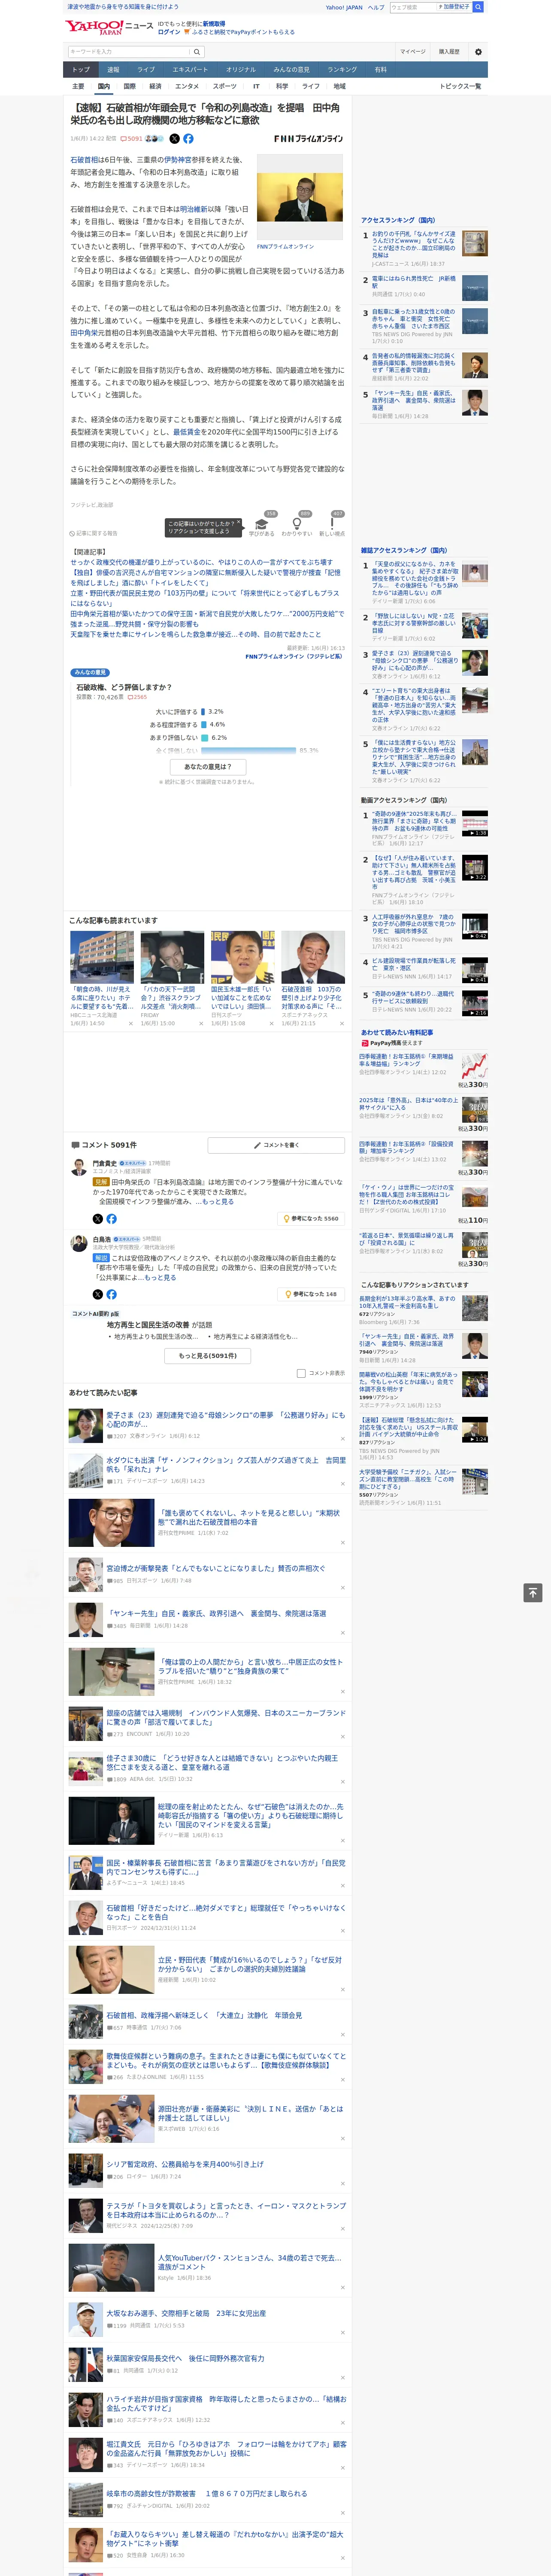This screenshot has width=551, height=2576.
Task: Open シリア暫定政府、公務員給与 article
Action: click(185, 2164)
